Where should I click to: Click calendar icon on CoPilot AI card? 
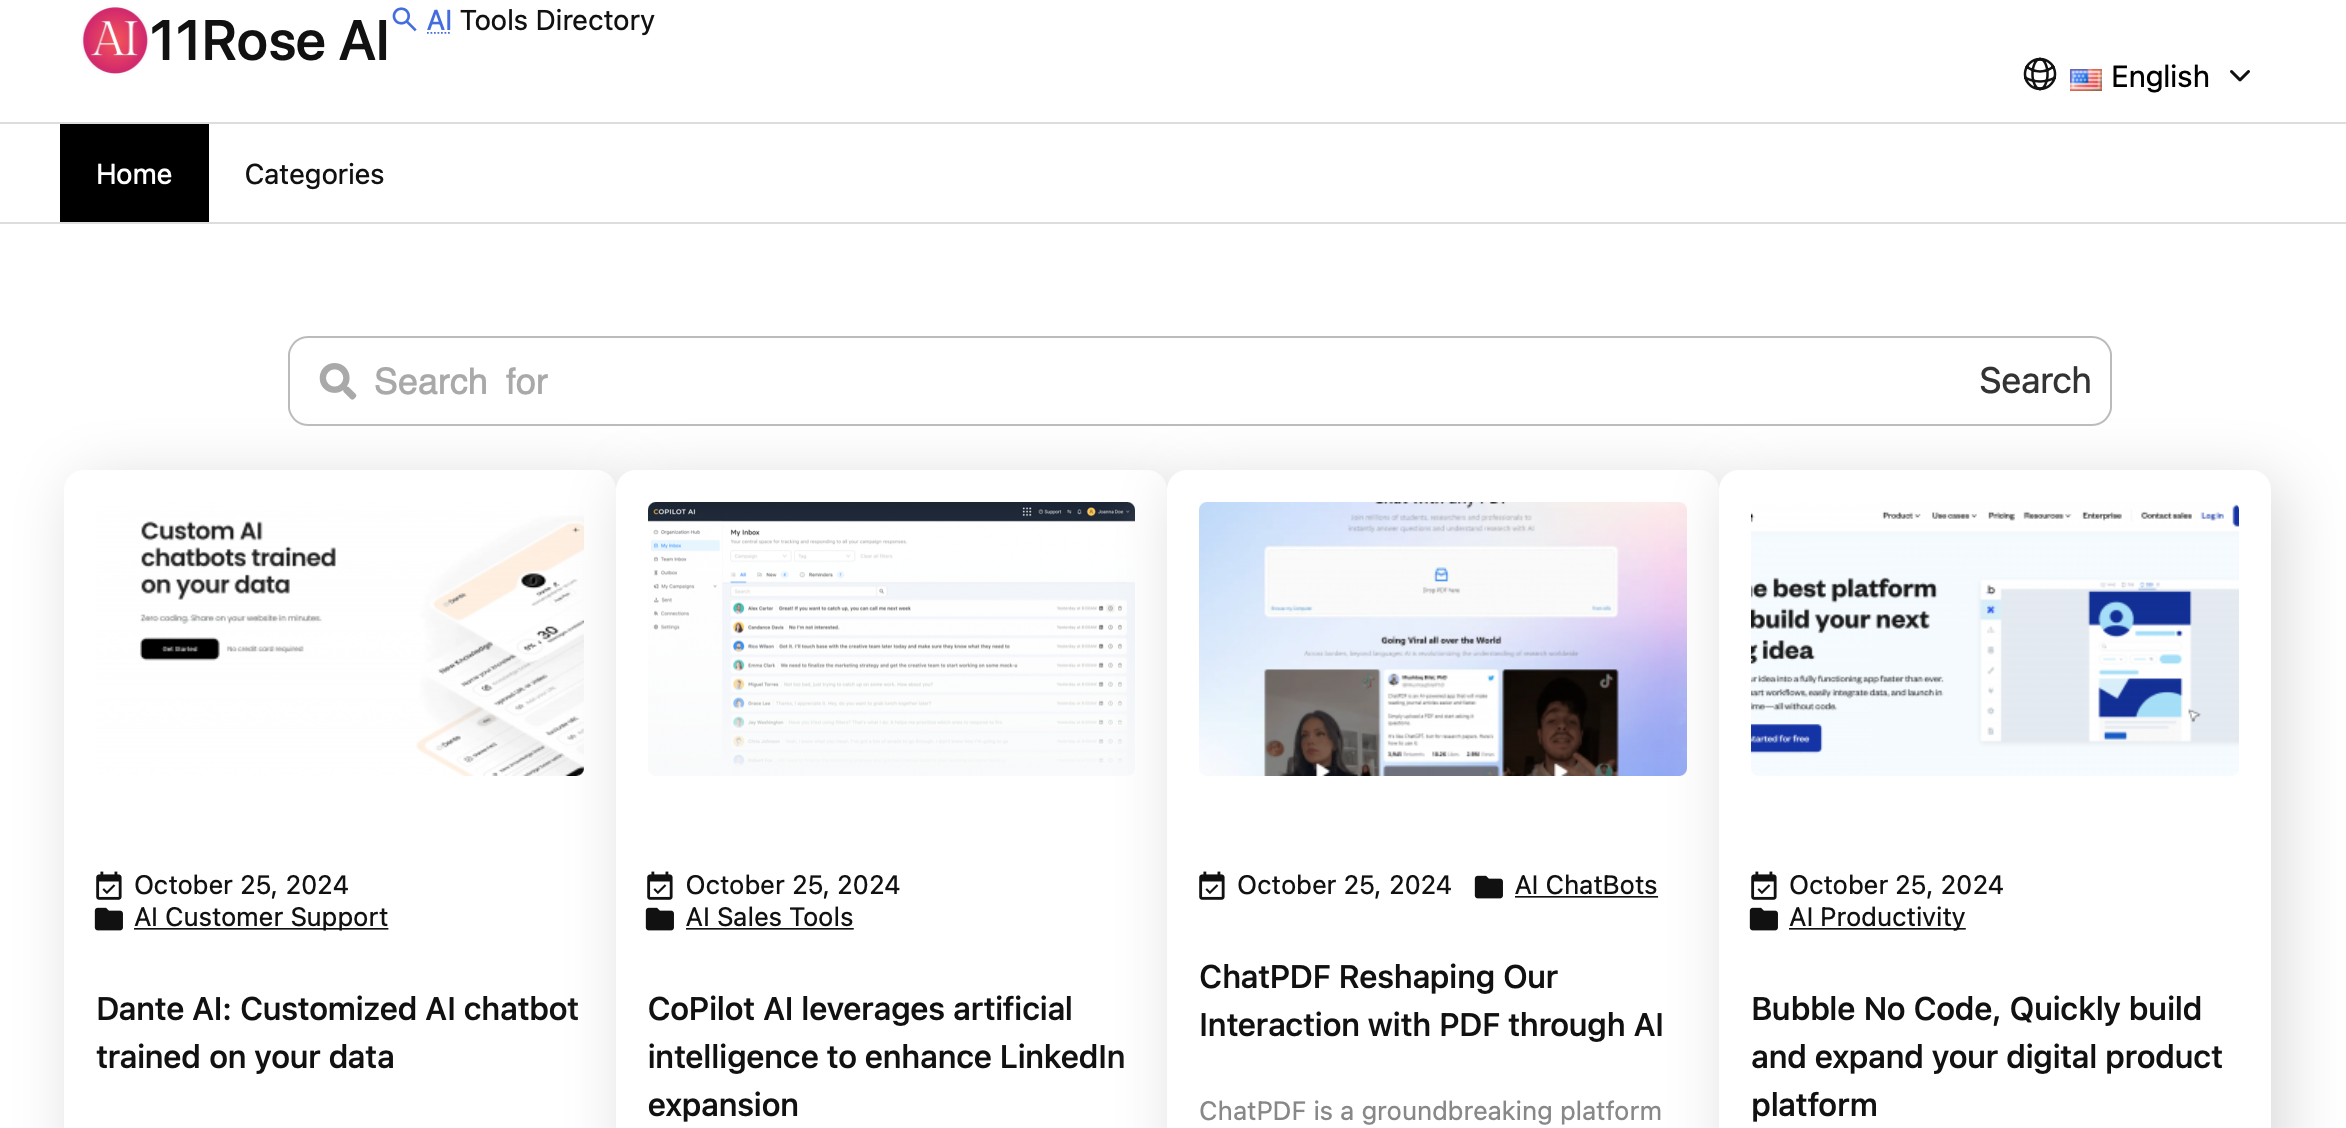660,886
